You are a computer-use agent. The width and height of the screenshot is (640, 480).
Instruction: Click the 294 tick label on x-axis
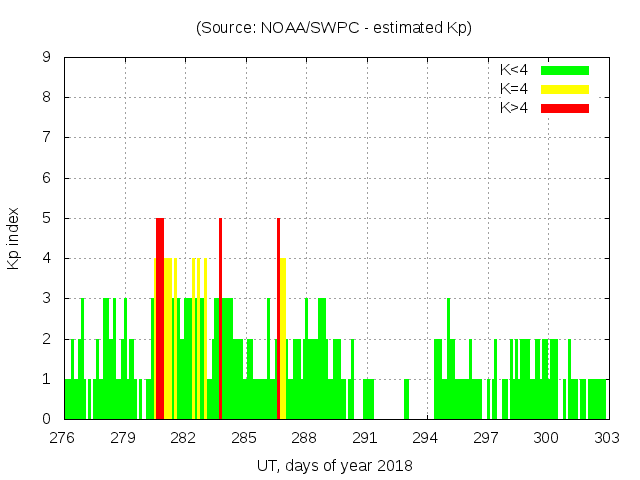click(x=426, y=438)
